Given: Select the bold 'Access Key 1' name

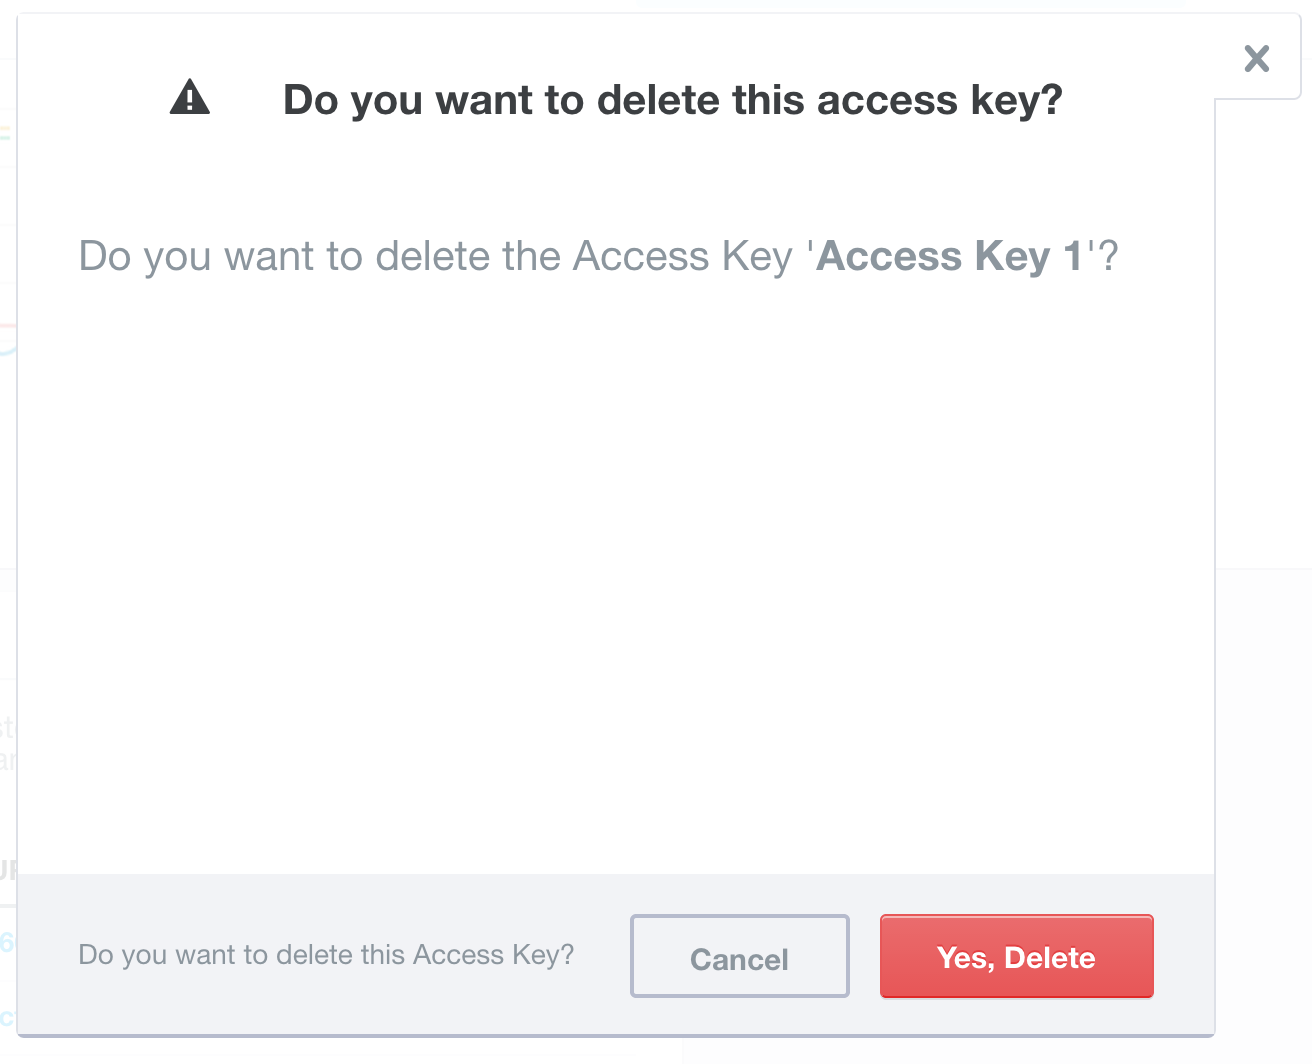Looking at the screenshot, I should 950,256.
